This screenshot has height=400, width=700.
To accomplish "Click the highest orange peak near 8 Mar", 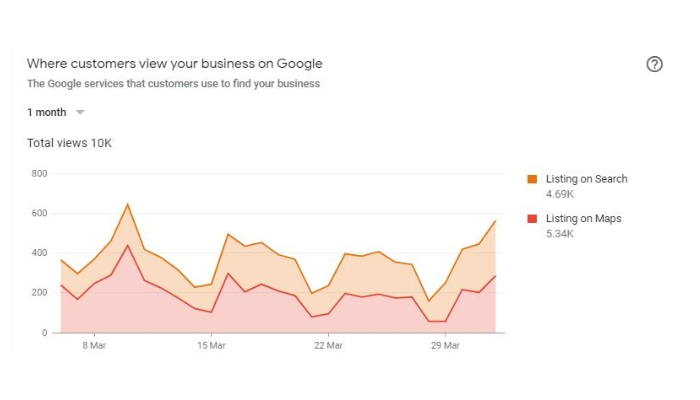I will point(127,204).
